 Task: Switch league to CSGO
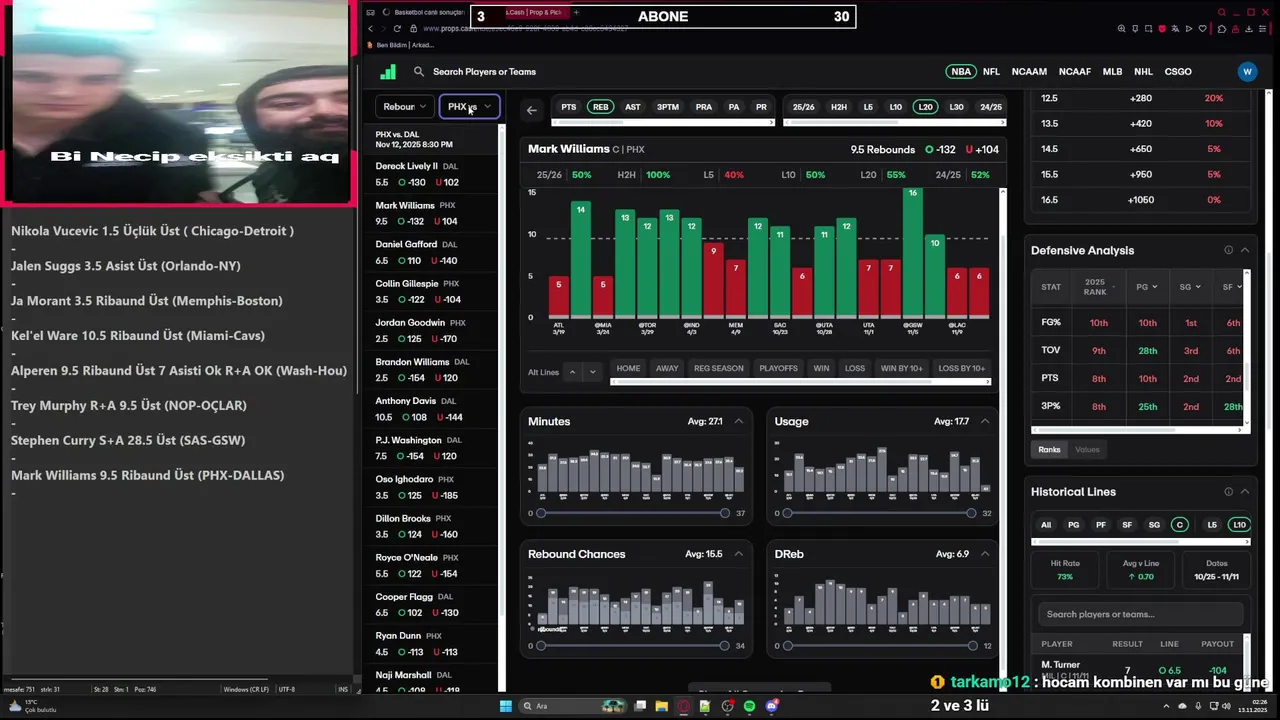(x=1178, y=72)
